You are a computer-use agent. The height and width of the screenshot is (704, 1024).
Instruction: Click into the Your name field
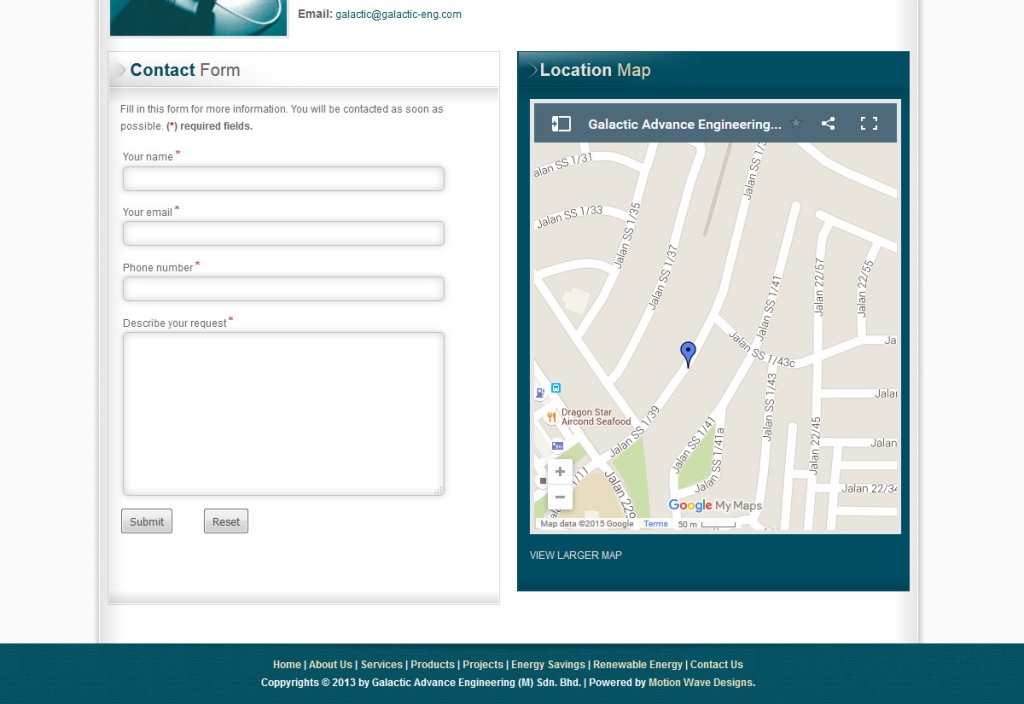(283, 179)
